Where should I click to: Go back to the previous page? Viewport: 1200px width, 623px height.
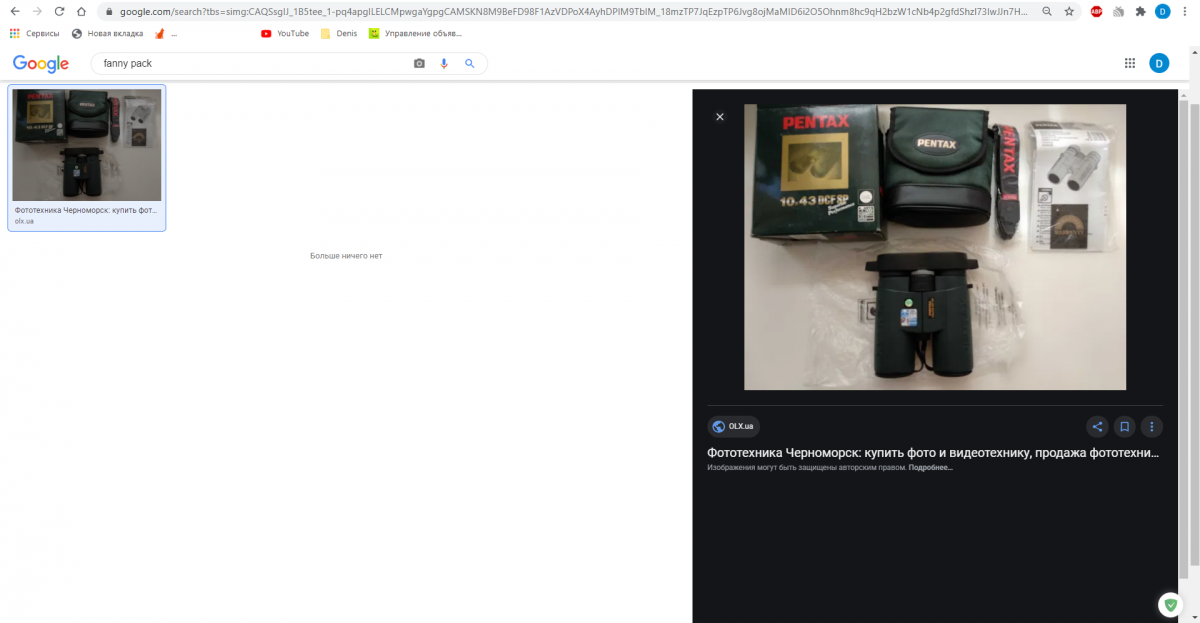point(15,11)
